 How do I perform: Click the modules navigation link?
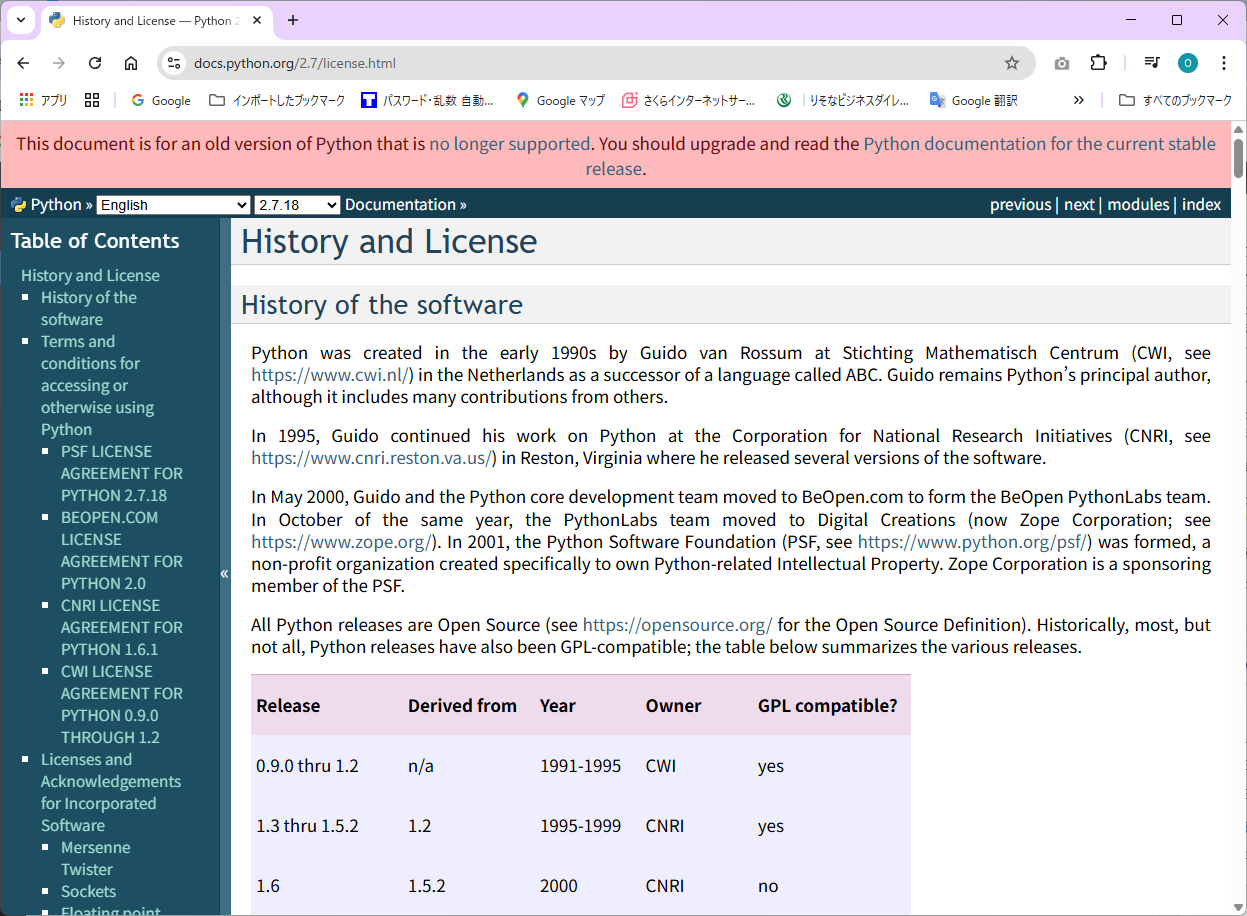pos(1138,204)
